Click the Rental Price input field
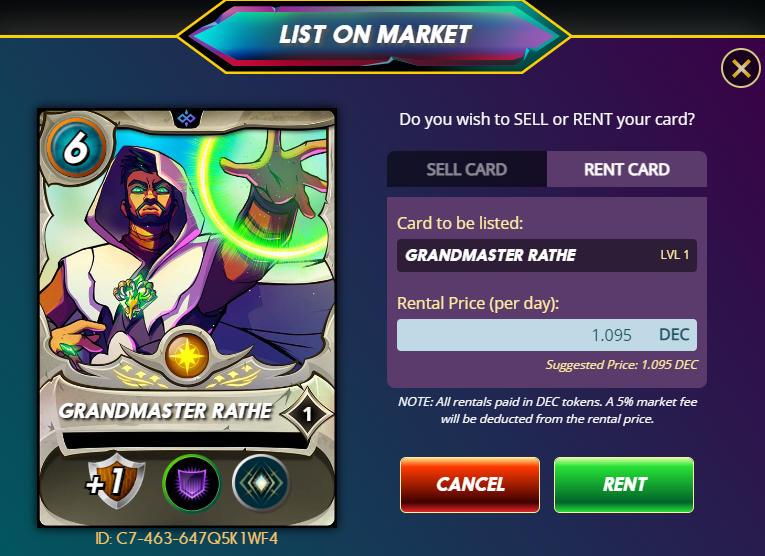Screen dimensions: 765x556 click(546, 335)
